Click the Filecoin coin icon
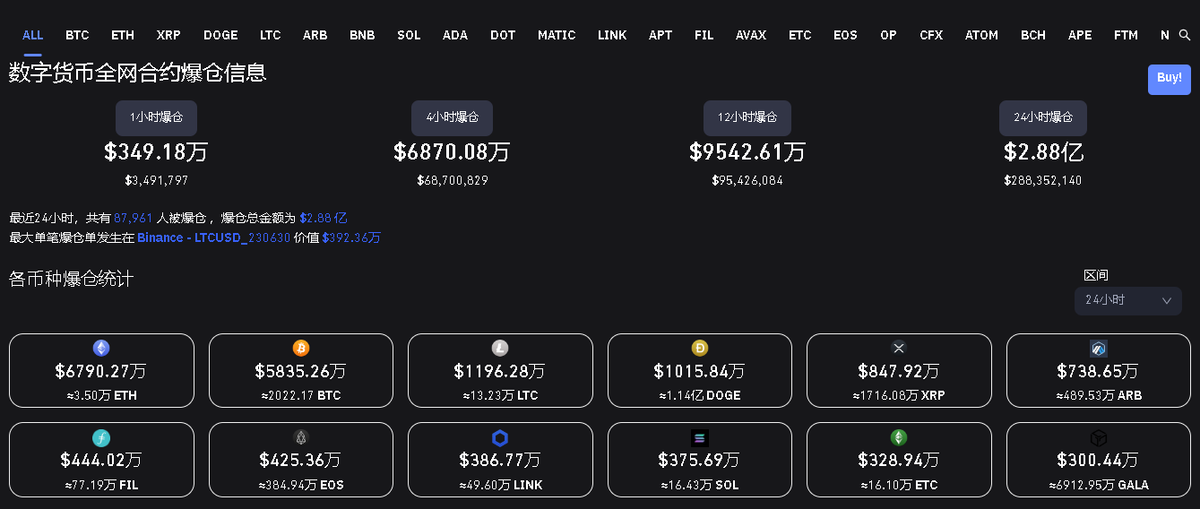 101,437
